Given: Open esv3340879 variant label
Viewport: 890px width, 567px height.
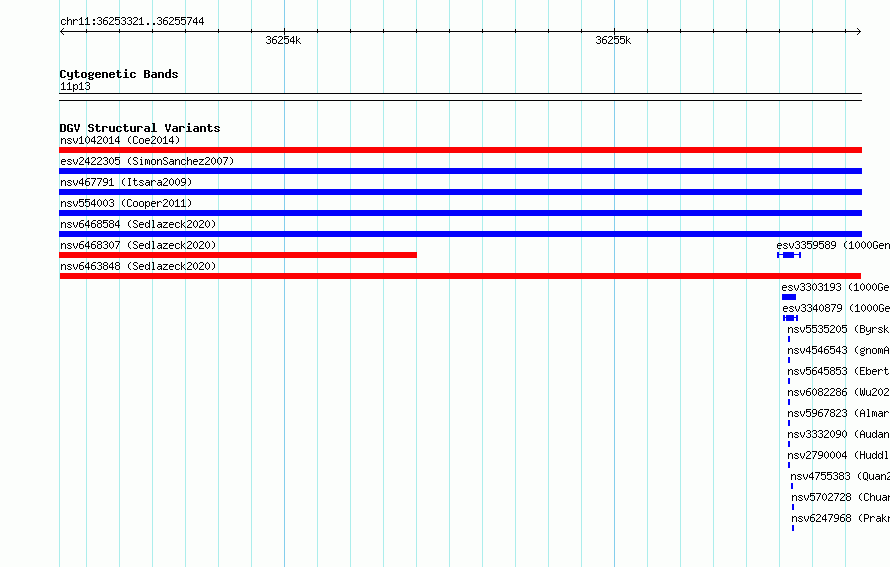Looking at the screenshot, I should coord(836,308).
